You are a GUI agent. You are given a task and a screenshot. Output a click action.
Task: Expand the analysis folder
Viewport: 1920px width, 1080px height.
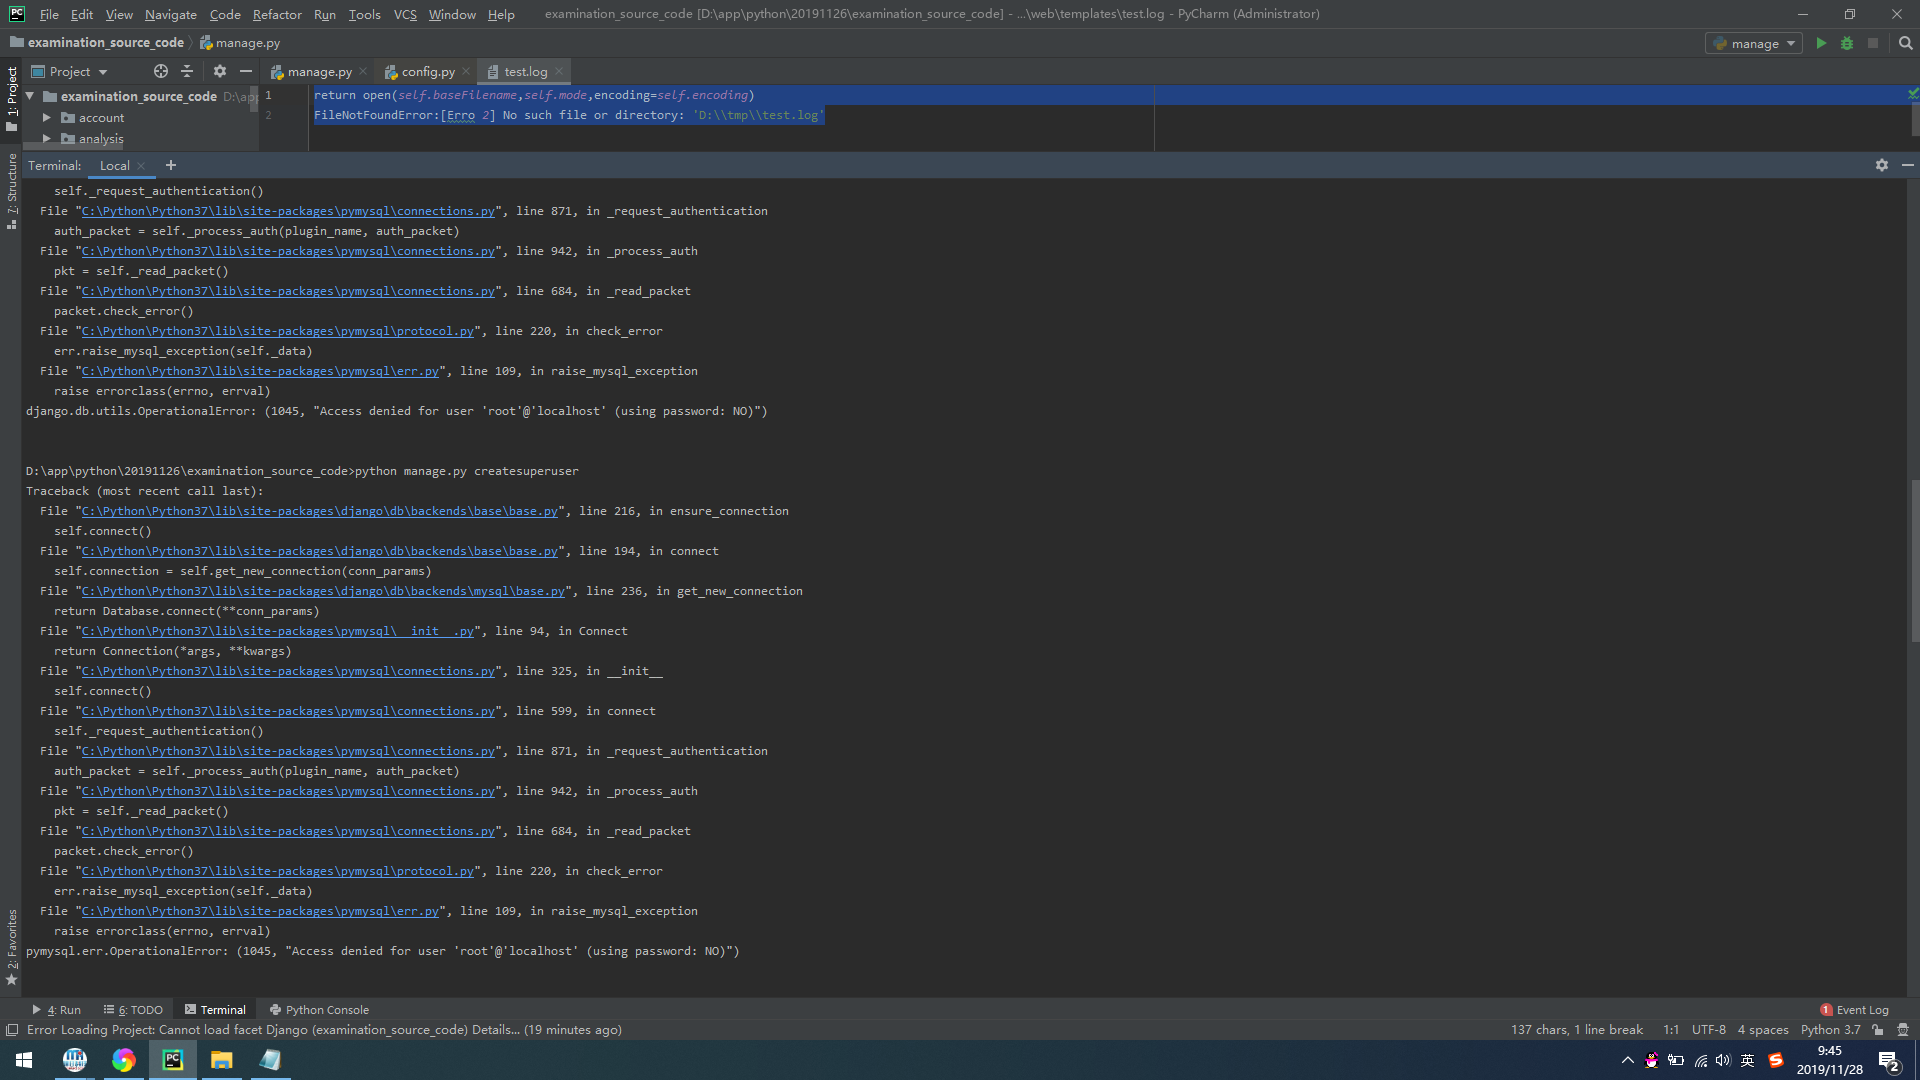47,138
